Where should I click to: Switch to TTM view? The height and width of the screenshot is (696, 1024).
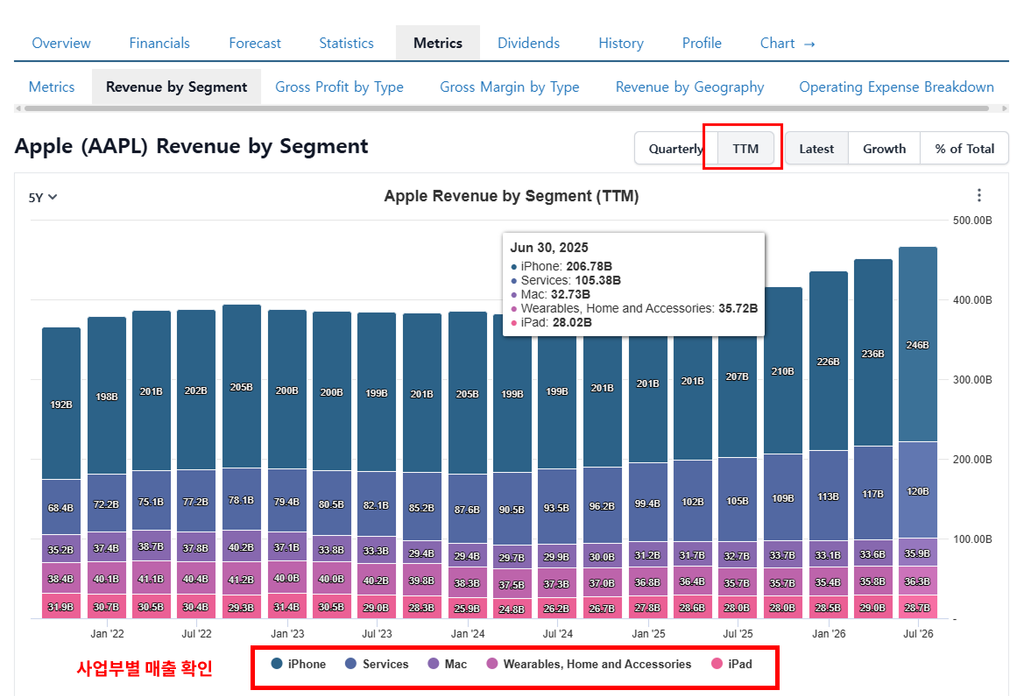(745, 149)
